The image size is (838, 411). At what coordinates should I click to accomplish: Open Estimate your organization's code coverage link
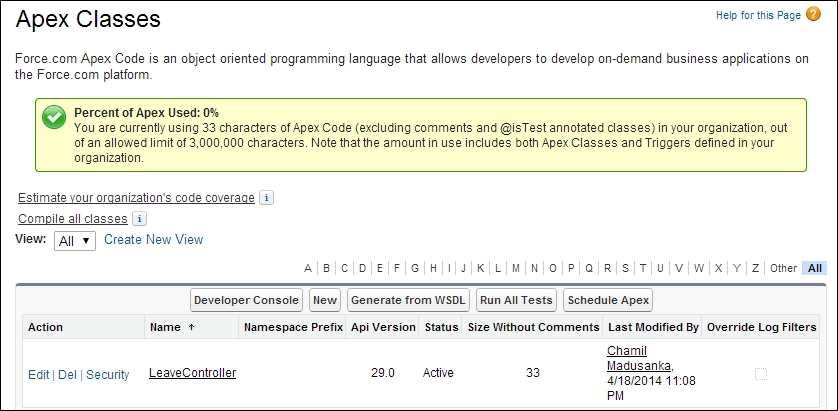coord(136,198)
